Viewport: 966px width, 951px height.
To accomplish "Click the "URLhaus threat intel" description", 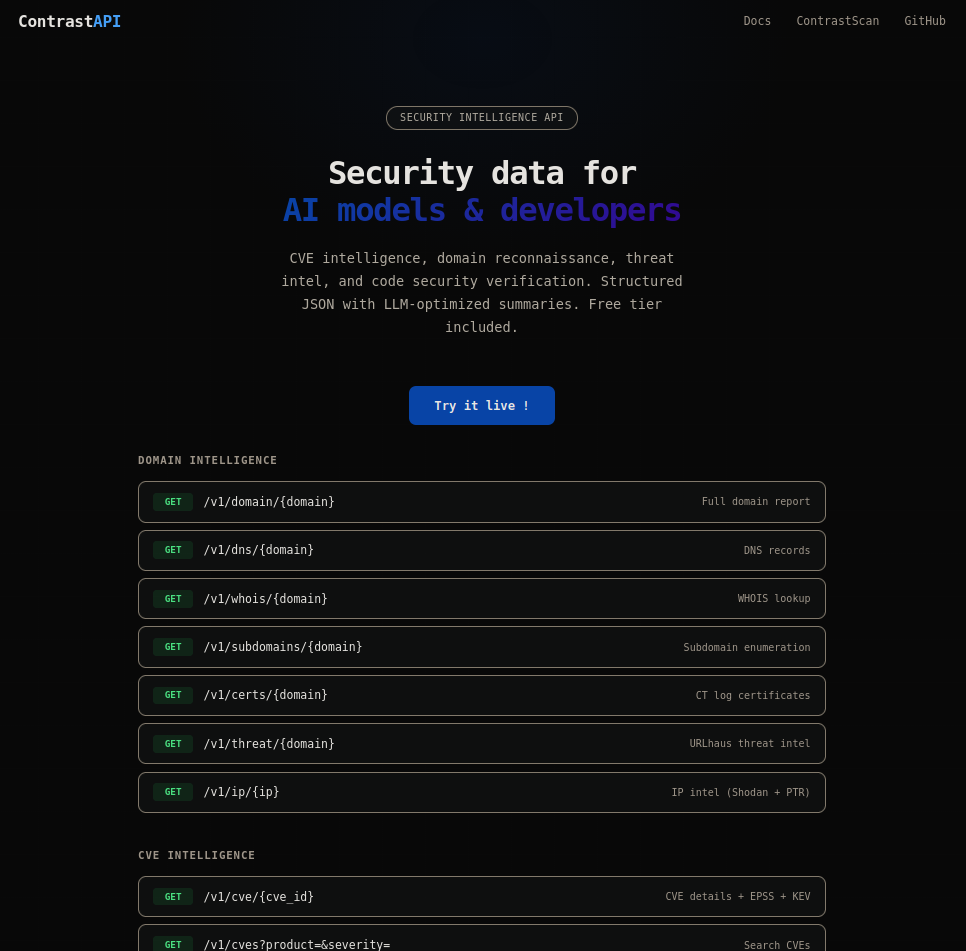I will [x=750, y=743].
